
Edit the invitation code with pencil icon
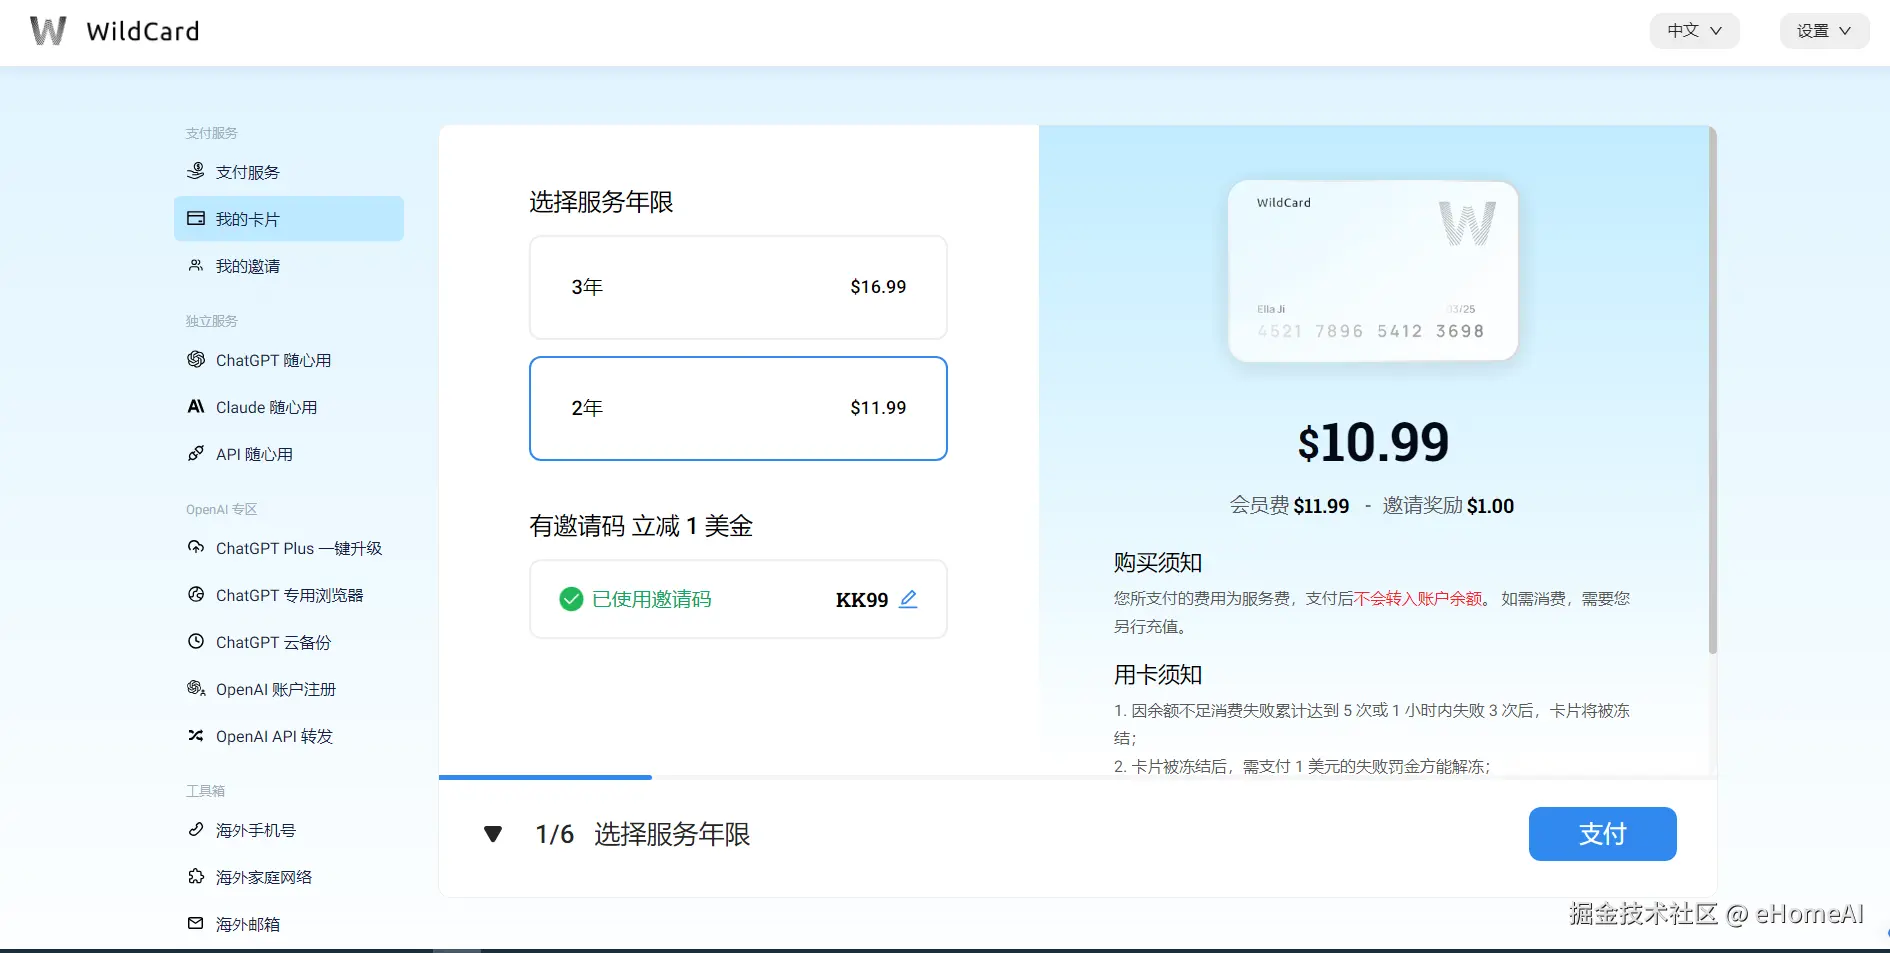908,599
